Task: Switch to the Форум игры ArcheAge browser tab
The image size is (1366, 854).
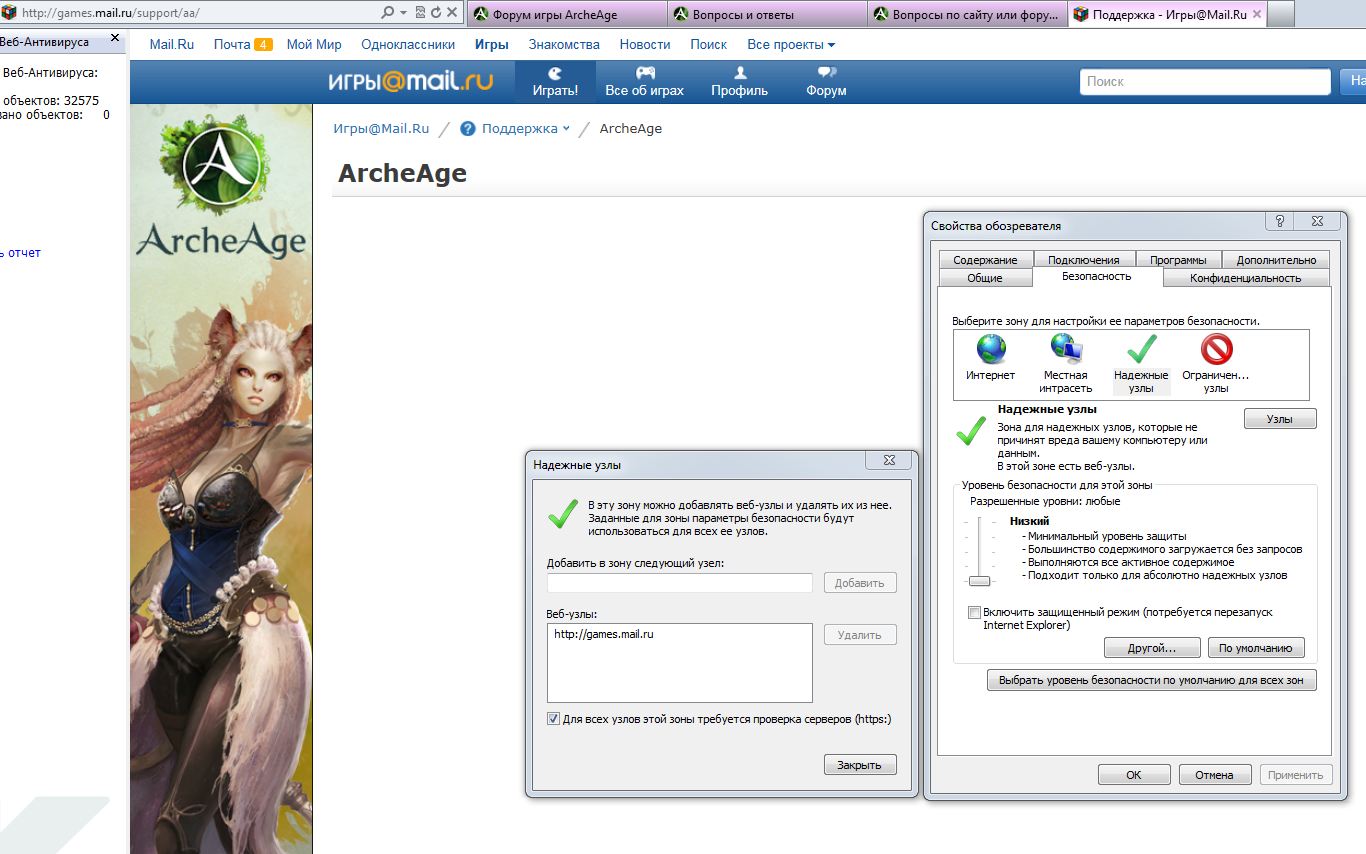Action: 565,14
